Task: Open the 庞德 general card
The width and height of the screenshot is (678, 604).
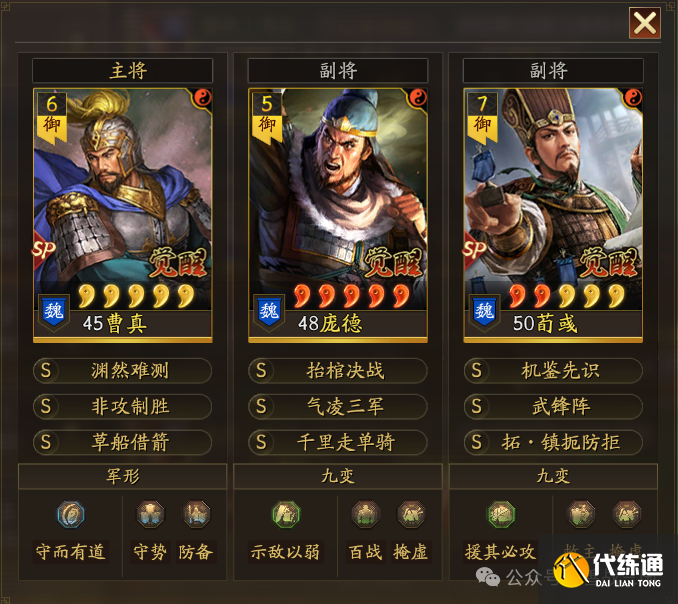Action: pos(338,215)
